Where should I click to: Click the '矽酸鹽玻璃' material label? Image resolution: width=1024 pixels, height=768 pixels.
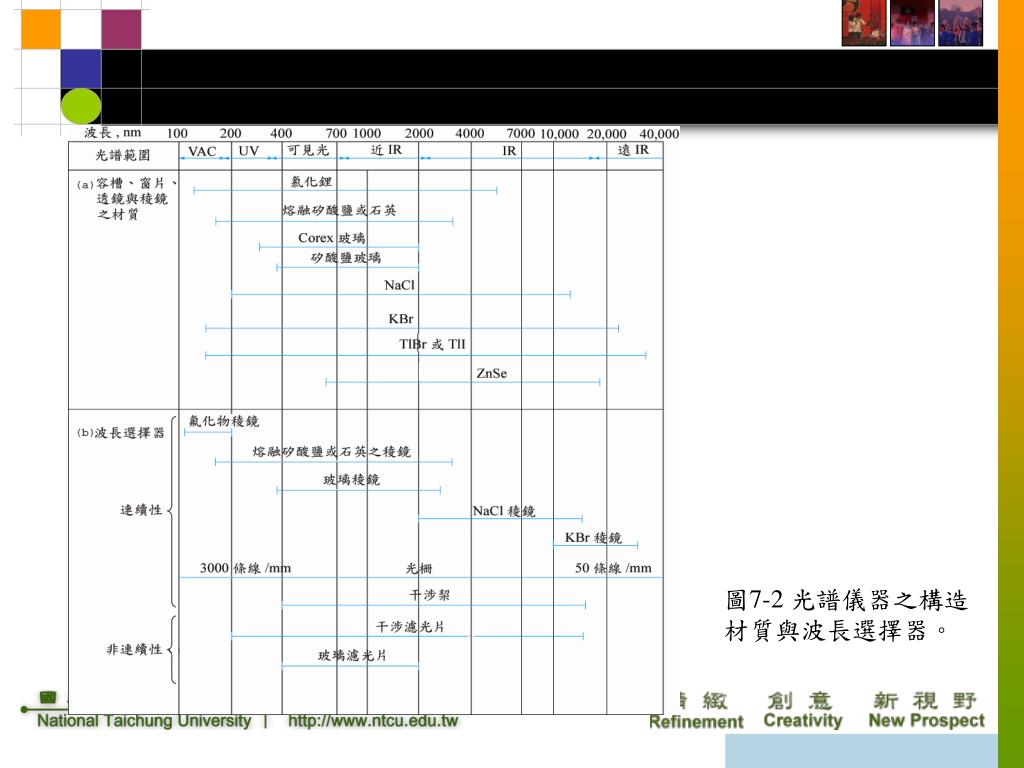(x=345, y=258)
